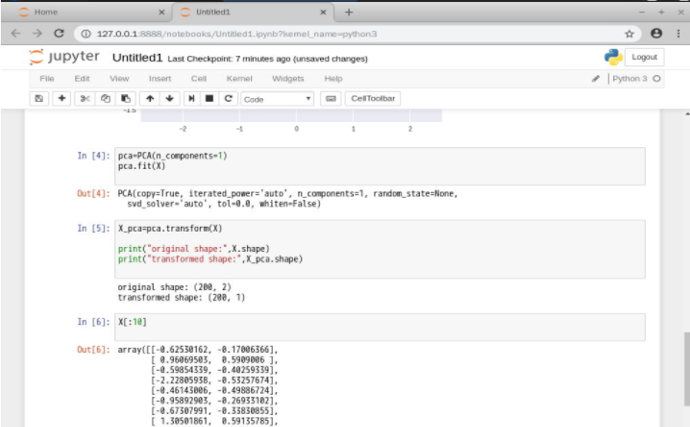Screen dimensions: 690x427
Task: Run cell and select next
Action: point(191,99)
